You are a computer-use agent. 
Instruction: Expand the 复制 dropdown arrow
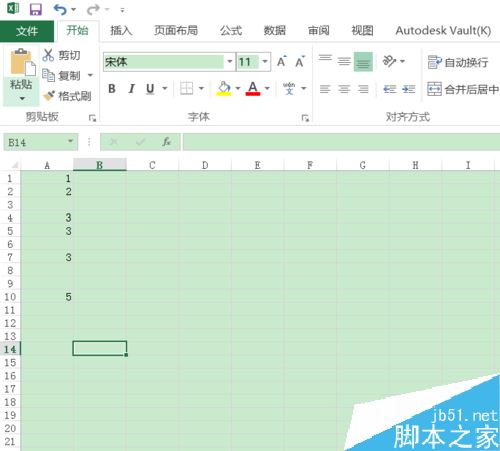(90, 75)
